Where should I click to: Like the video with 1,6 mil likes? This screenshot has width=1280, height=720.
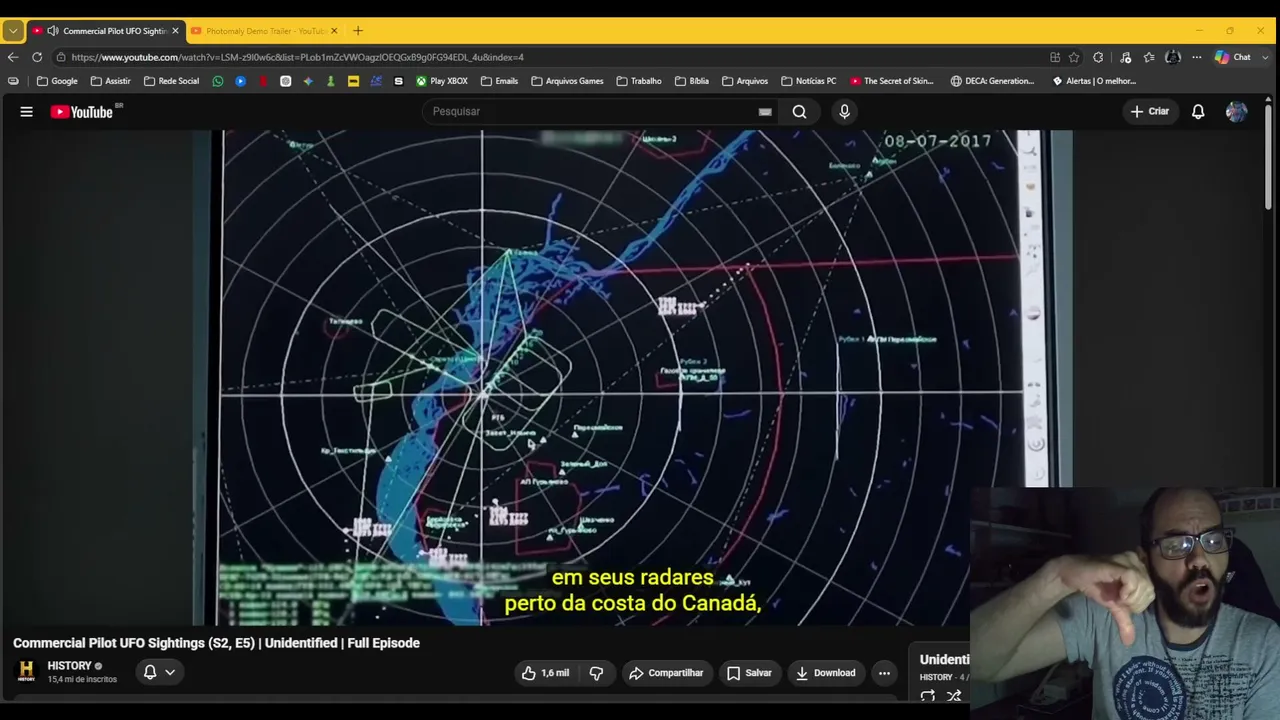(544, 673)
